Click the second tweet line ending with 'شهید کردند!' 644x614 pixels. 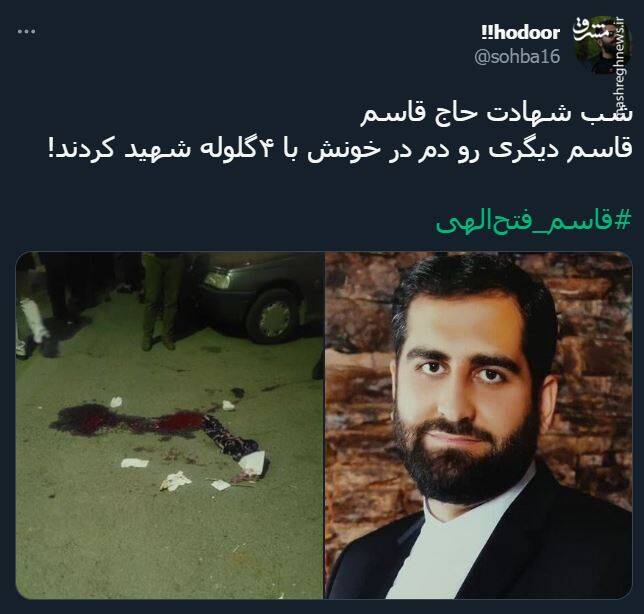click(340, 149)
